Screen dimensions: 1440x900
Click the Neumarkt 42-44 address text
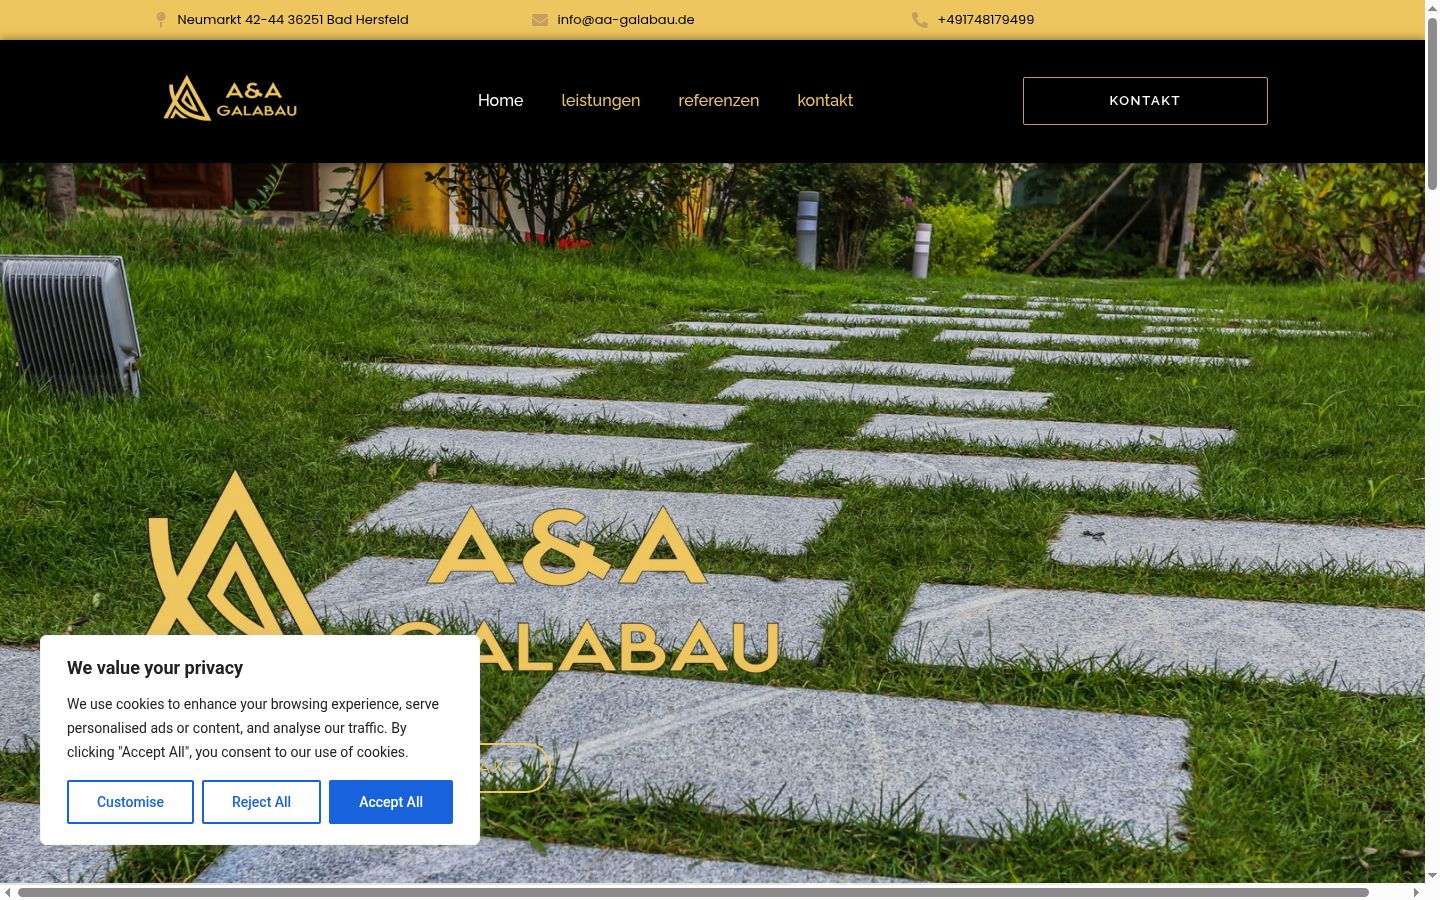coord(293,20)
